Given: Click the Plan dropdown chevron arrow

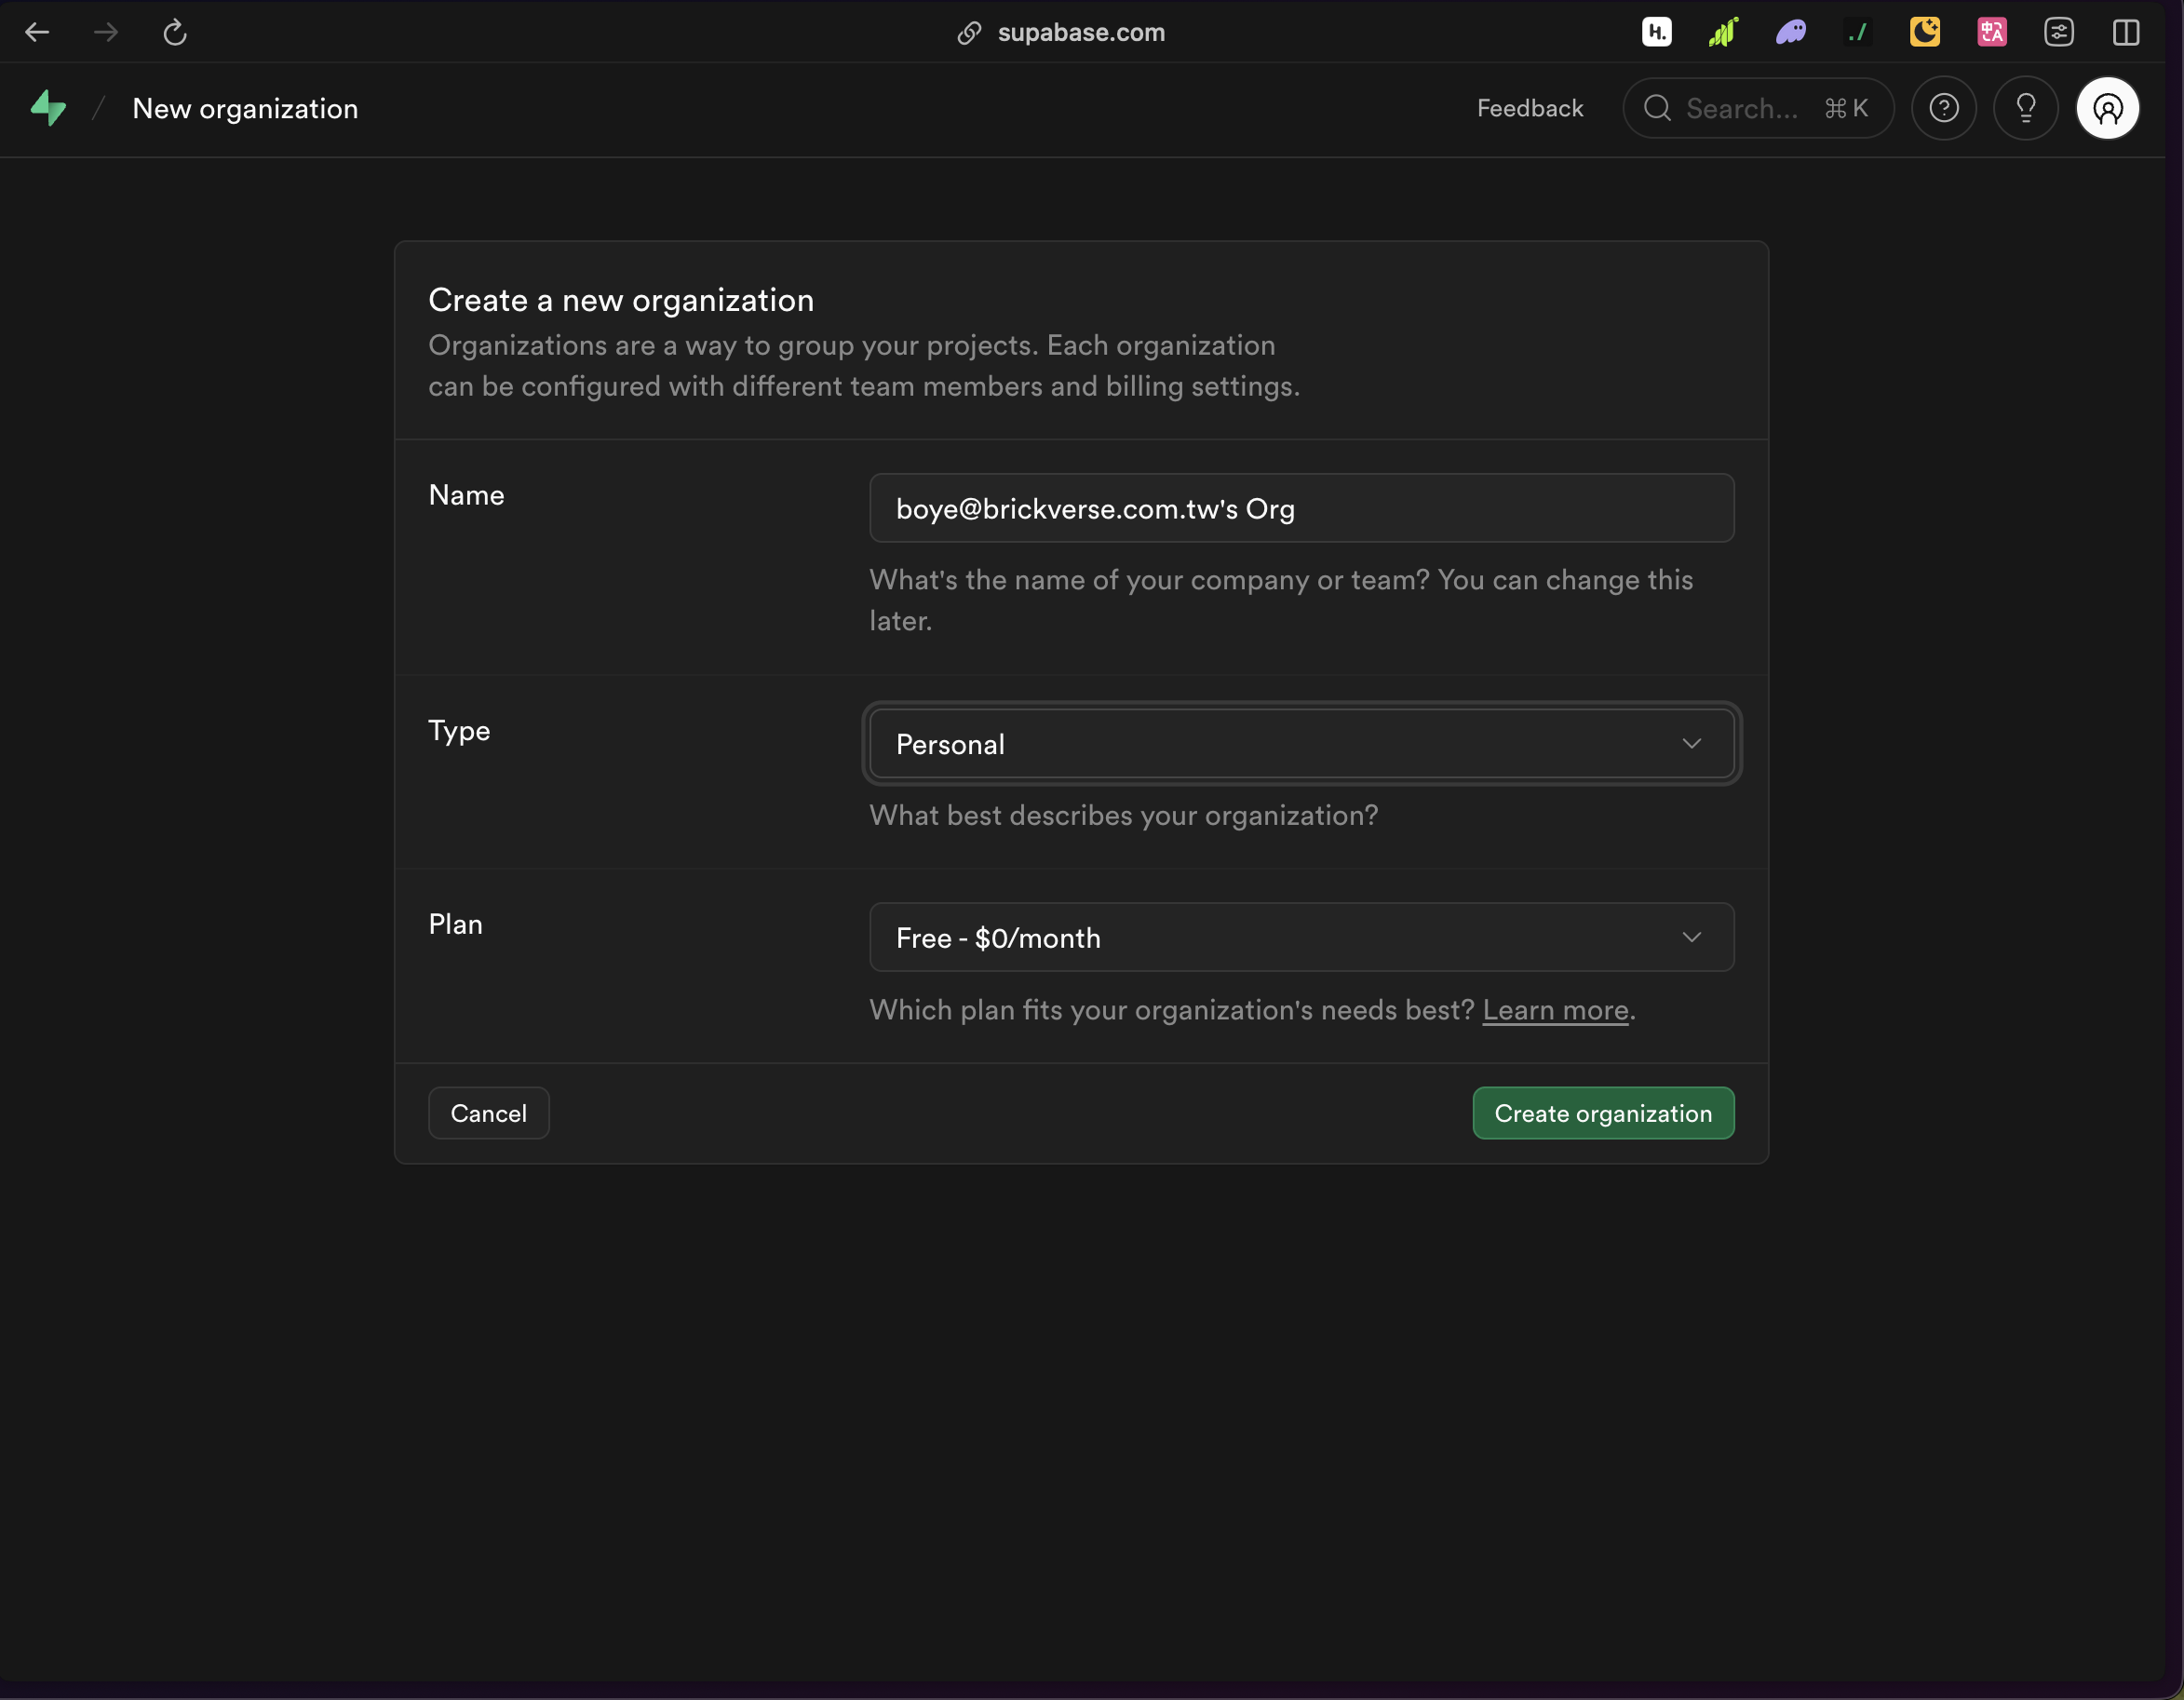Looking at the screenshot, I should (x=1691, y=938).
